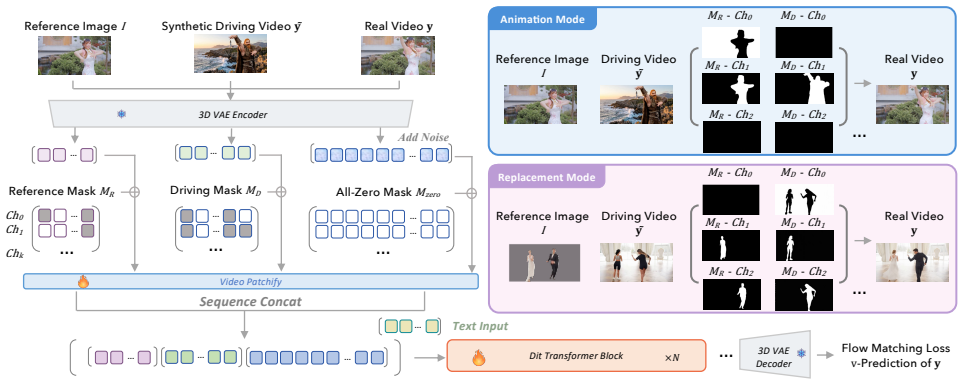Viewport: 964px width, 385px height.
Task: Select the Driving Video thumbnail in Replacement Mode
Action: point(636,262)
